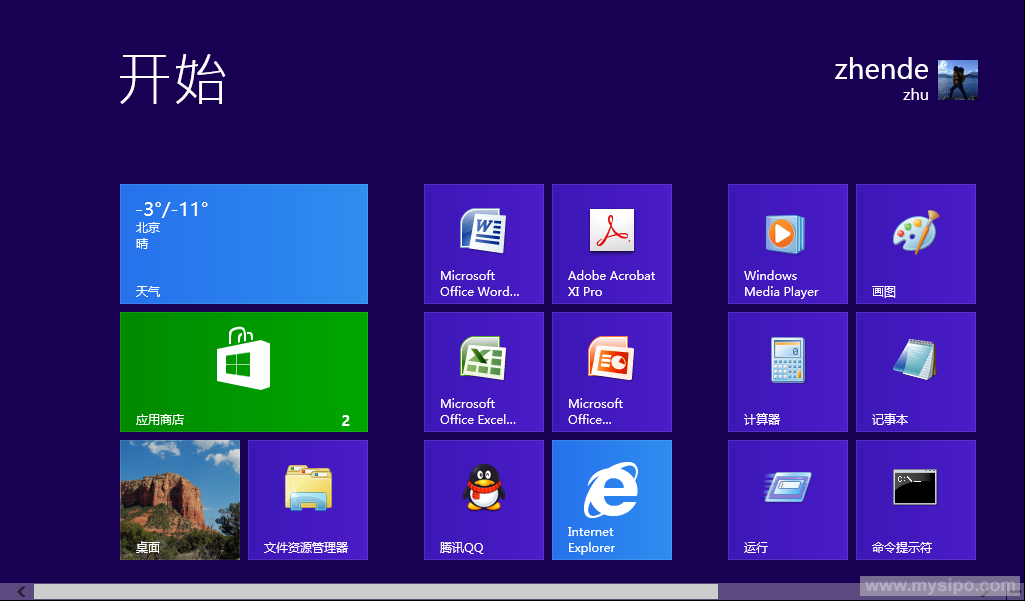Click the user account avatar picture
Image resolution: width=1025 pixels, height=601 pixels.
[x=958, y=80]
